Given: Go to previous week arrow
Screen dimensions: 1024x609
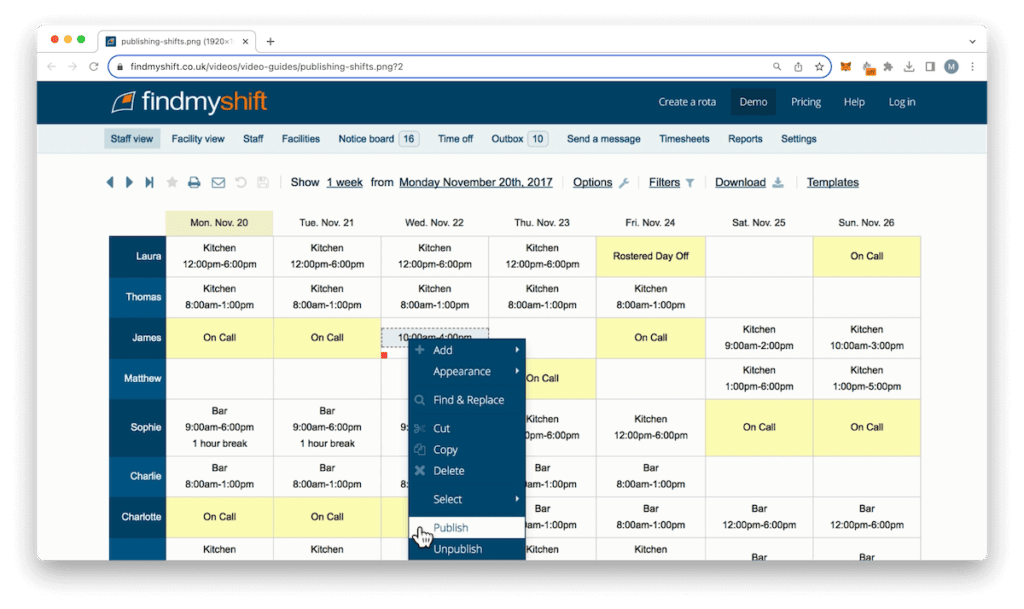Looking at the screenshot, I should coord(110,182).
